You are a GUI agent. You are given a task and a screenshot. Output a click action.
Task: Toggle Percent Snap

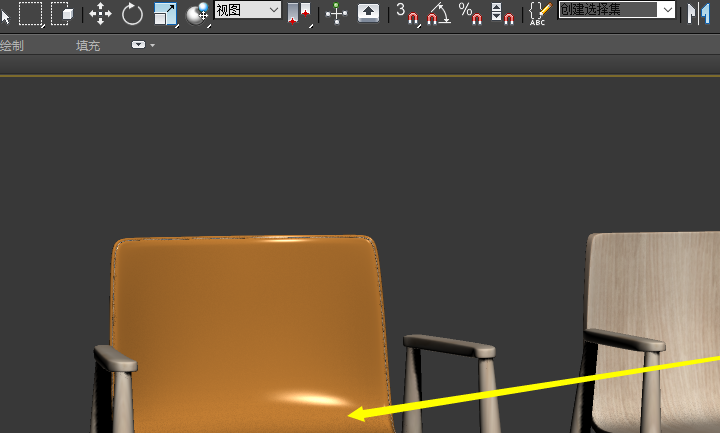[x=470, y=14]
